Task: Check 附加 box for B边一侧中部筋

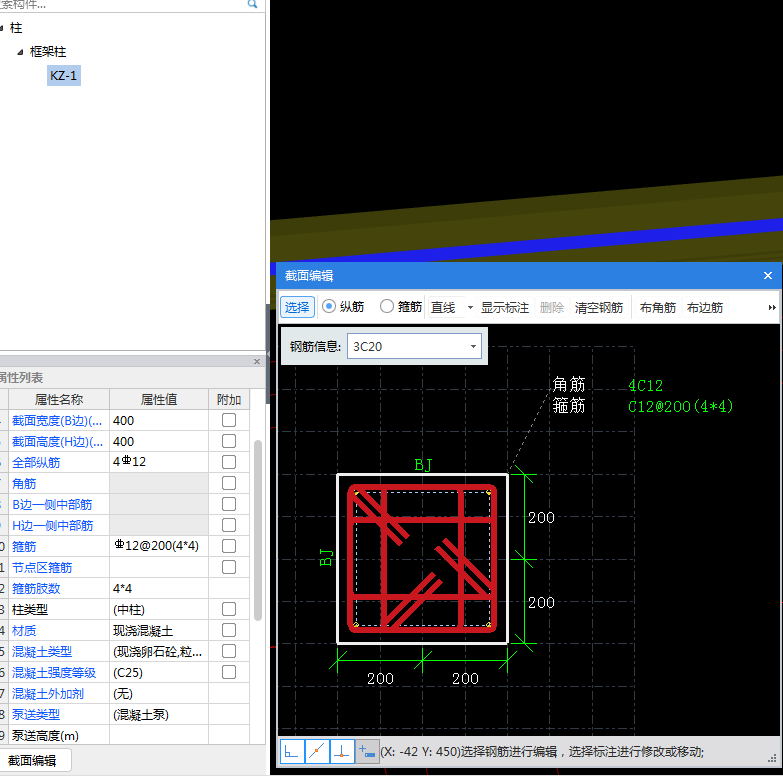Action: (x=229, y=504)
